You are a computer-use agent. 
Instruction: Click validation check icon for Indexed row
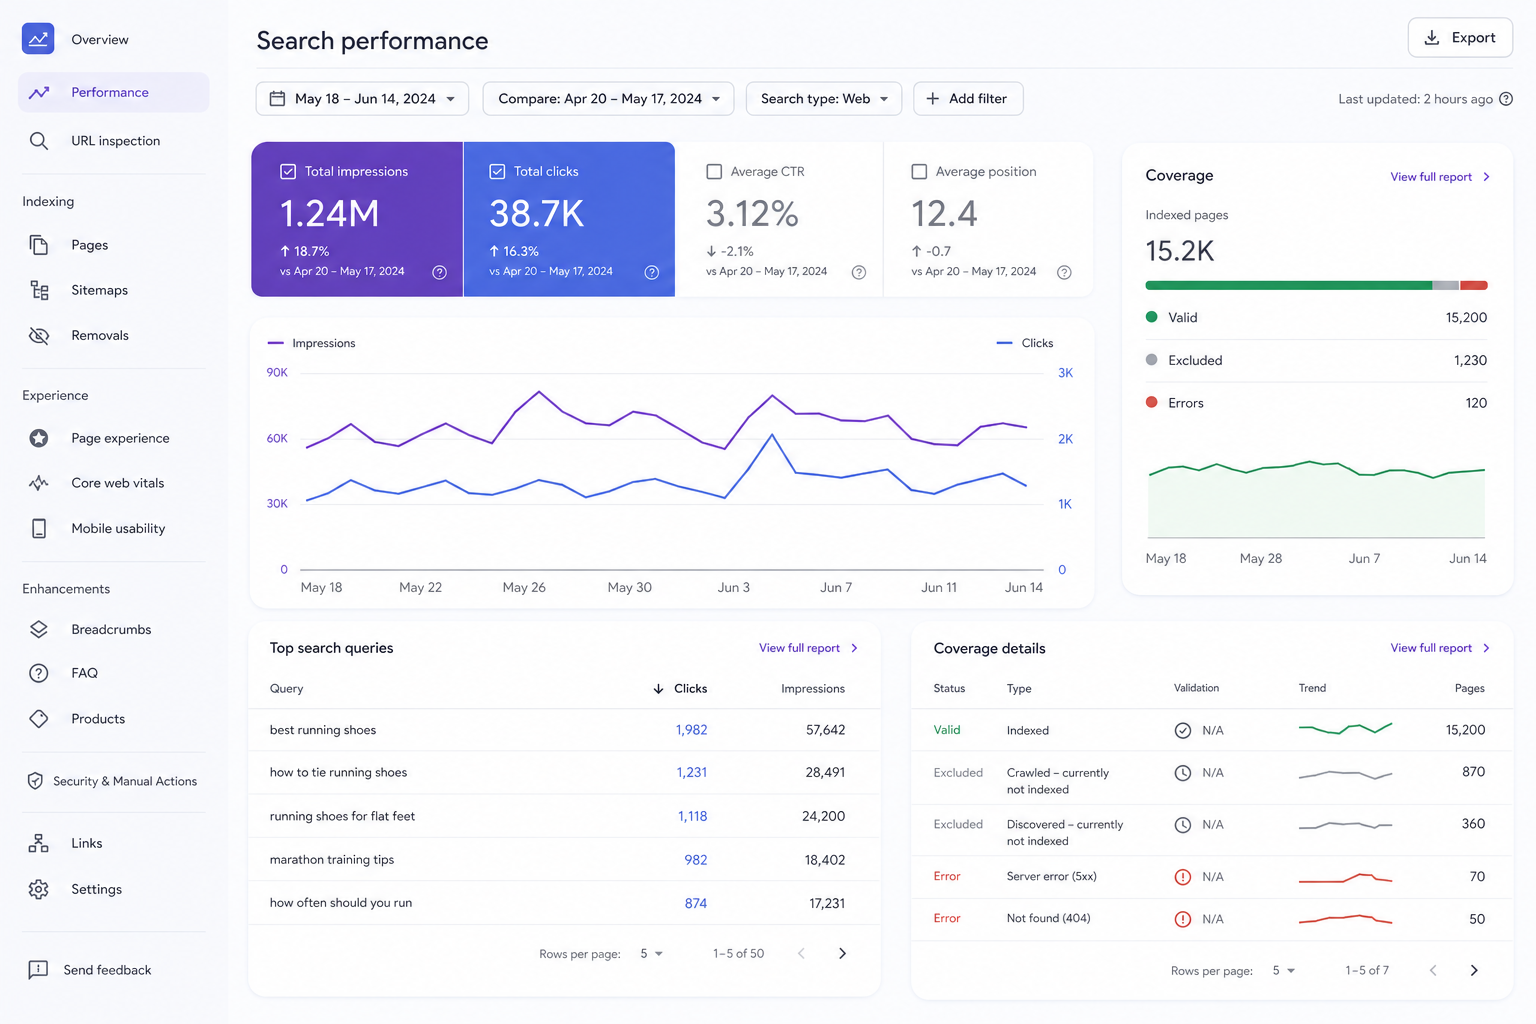pyautogui.click(x=1183, y=730)
